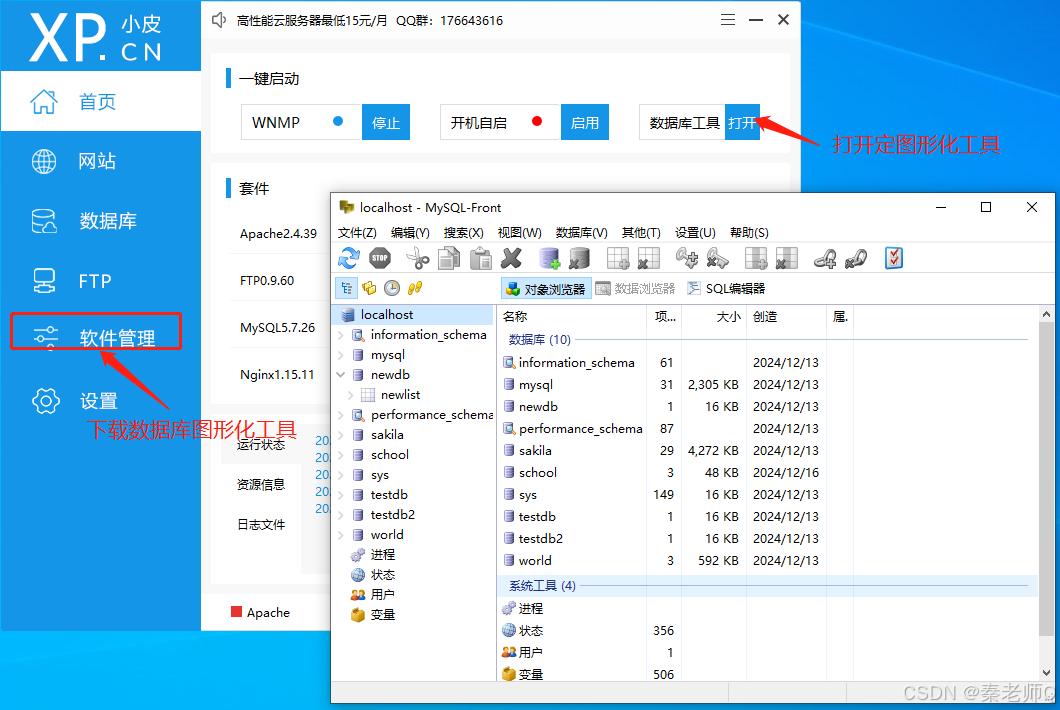Click 停止 button for WNMP
This screenshot has height=710, width=1060.
386,122
